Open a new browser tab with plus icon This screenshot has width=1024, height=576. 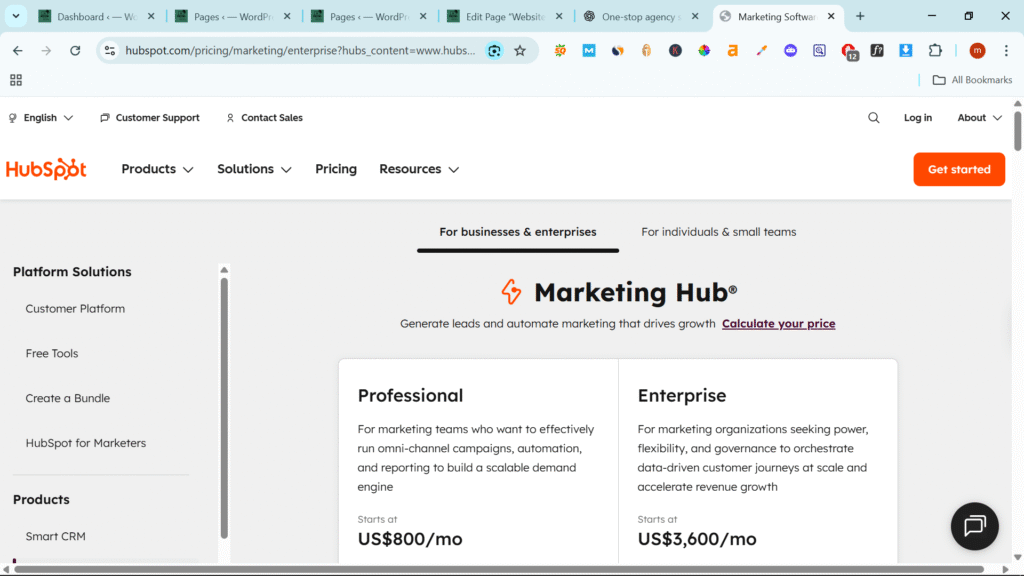pyautogui.click(x=860, y=16)
